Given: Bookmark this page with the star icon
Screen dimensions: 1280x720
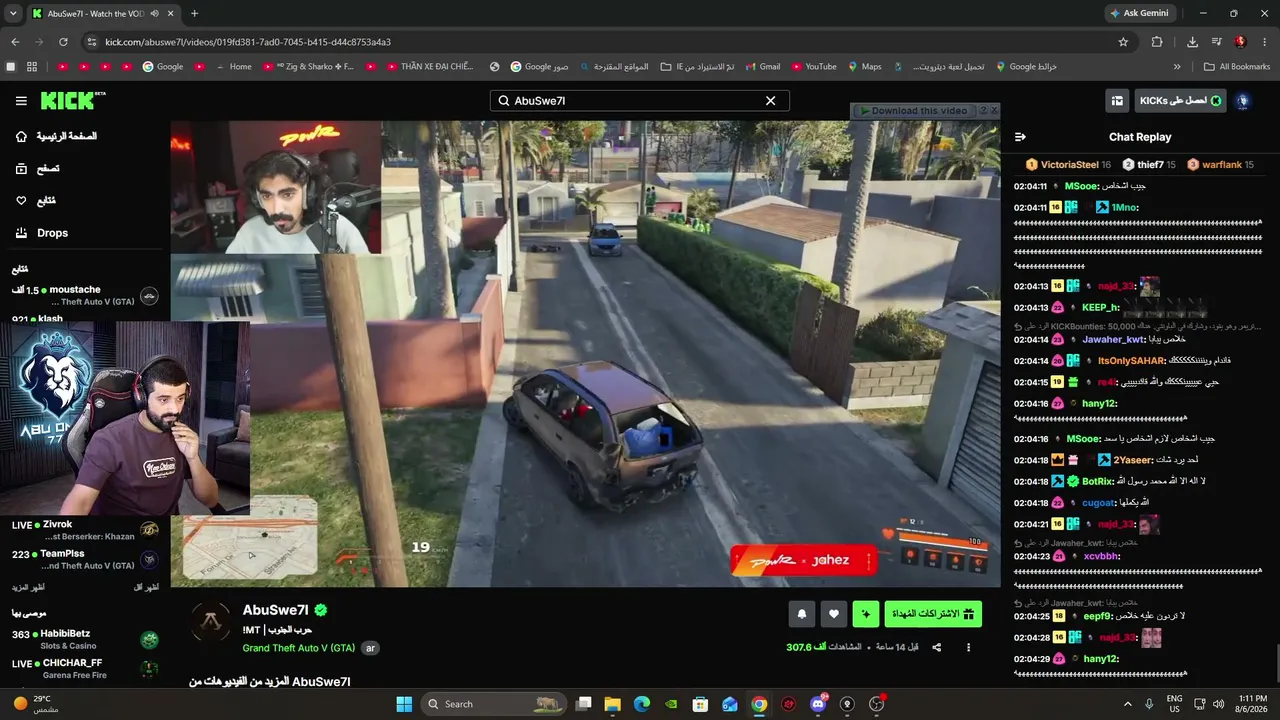Looking at the screenshot, I should 1123,42.
